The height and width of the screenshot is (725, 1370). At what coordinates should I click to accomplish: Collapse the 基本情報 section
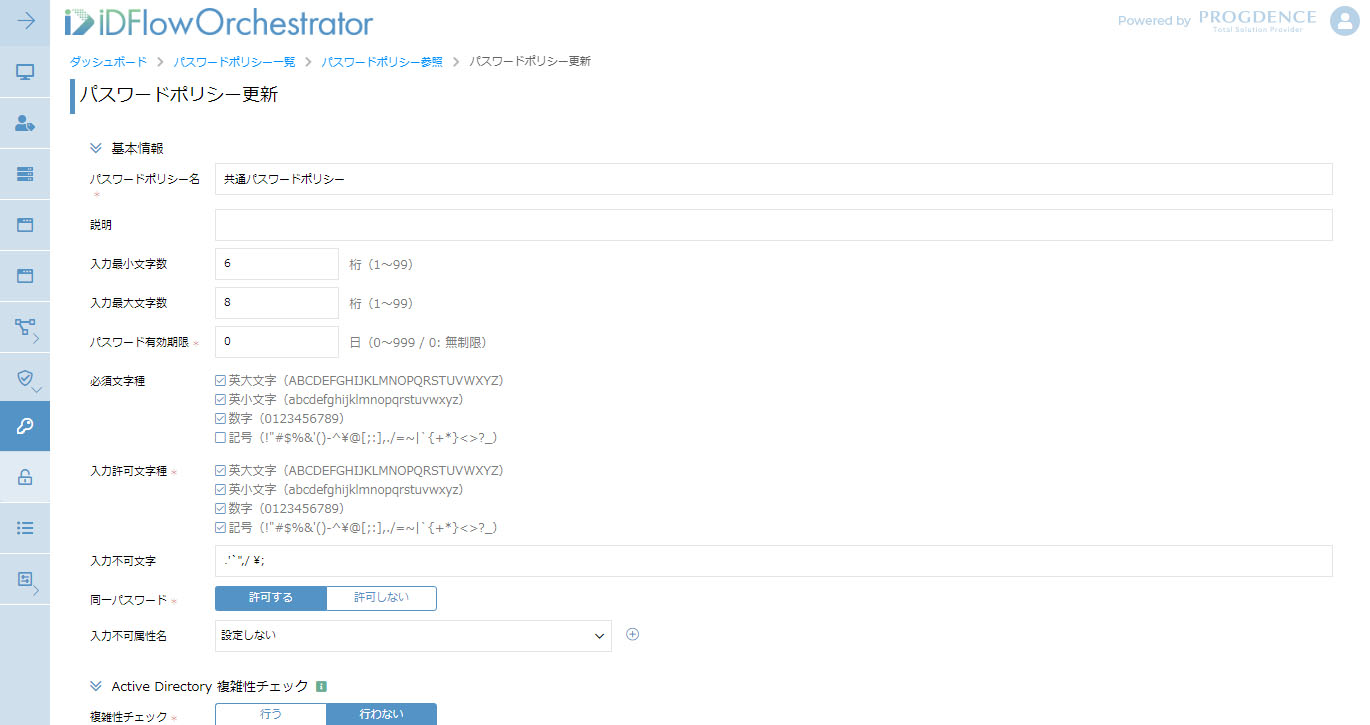(x=96, y=148)
